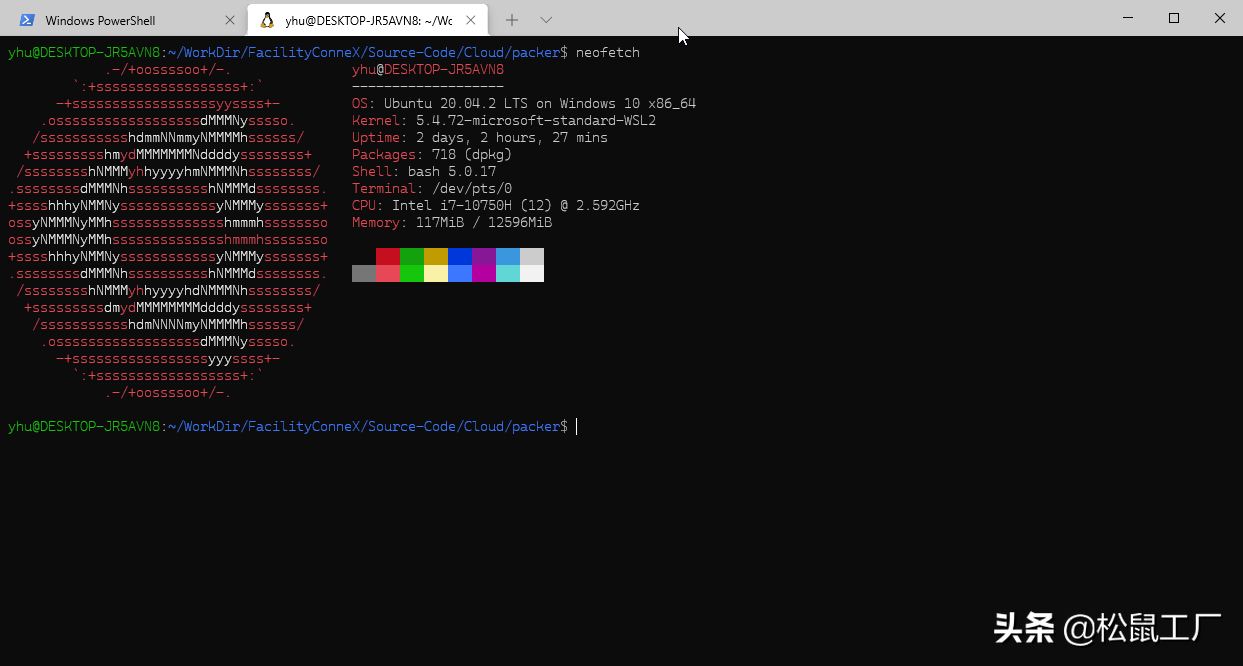Select the yhu@DESKTOP-JR5AVN8 Ubuntu tab
The height and width of the screenshot is (666, 1243).
click(368, 20)
